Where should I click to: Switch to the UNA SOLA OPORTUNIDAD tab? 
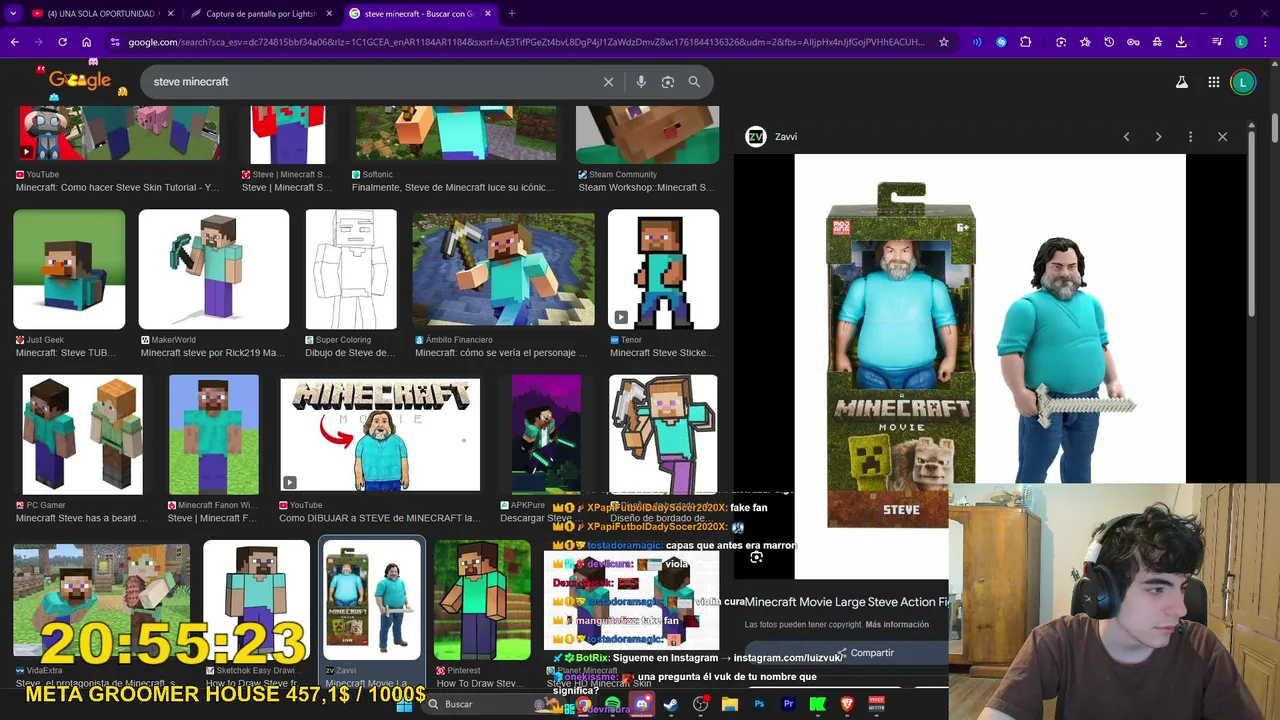pyautogui.click(x=102, y=14)
